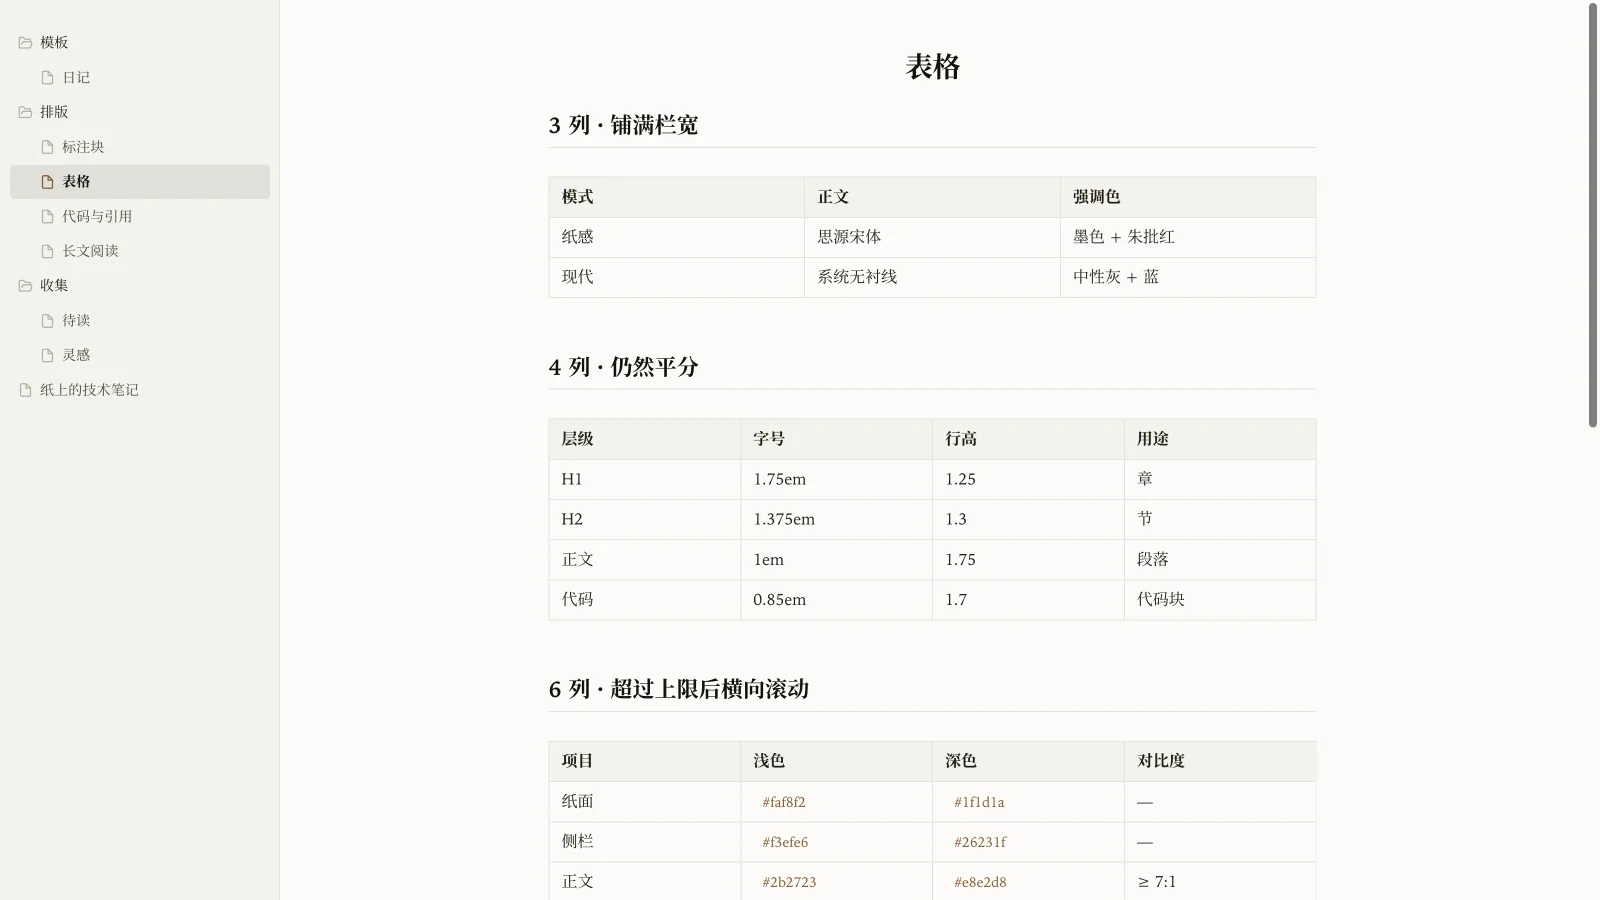The height and width of the screenshot is (900, 1600).
Task: Open the 代码与引用 page
Action: coord(140,216)
